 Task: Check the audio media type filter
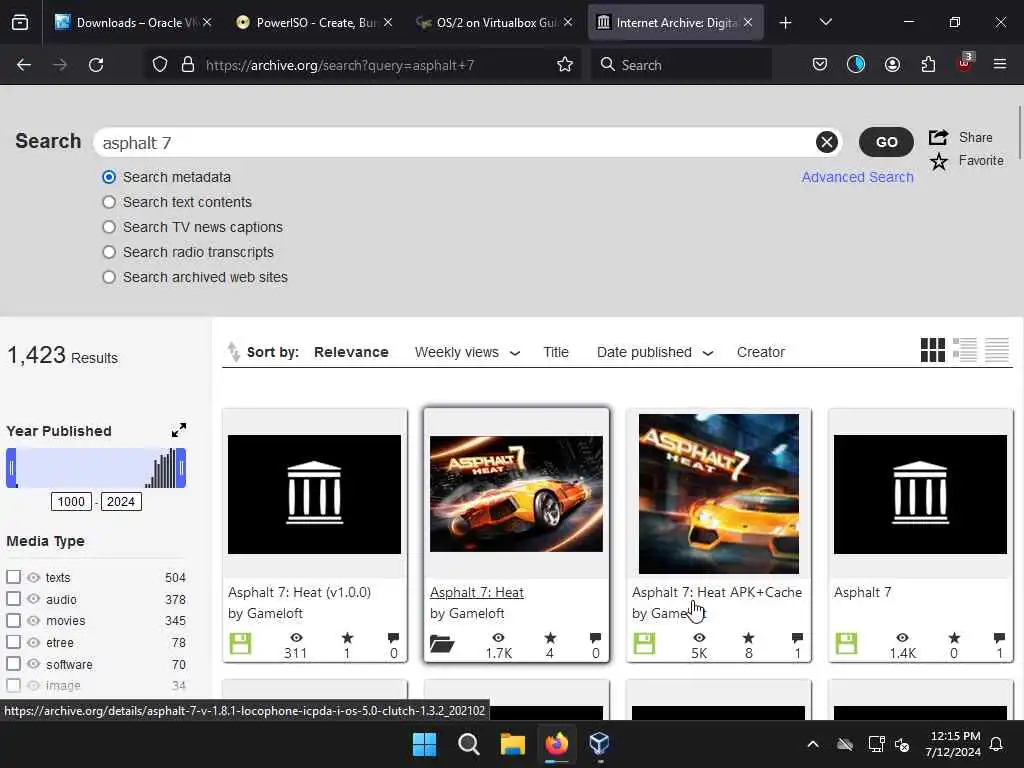pos(13,598)
